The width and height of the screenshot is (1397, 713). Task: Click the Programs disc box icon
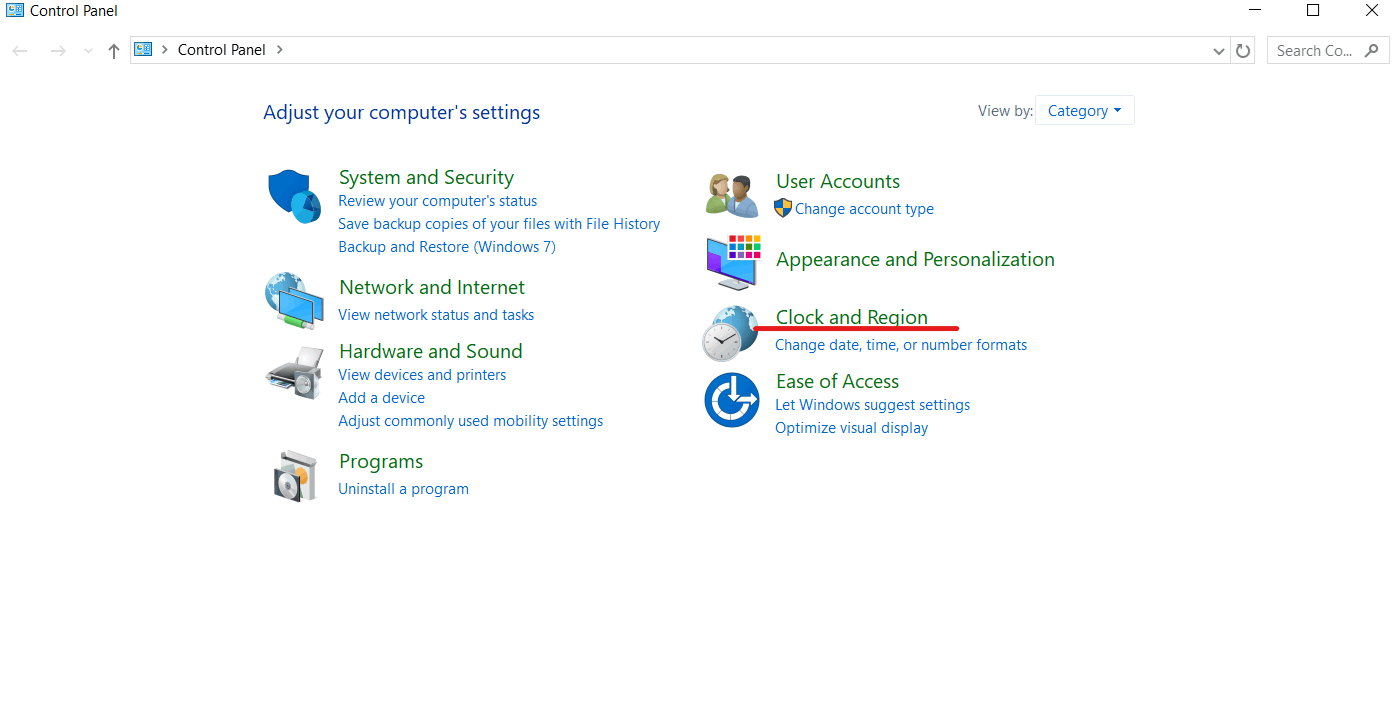(294, 475)
